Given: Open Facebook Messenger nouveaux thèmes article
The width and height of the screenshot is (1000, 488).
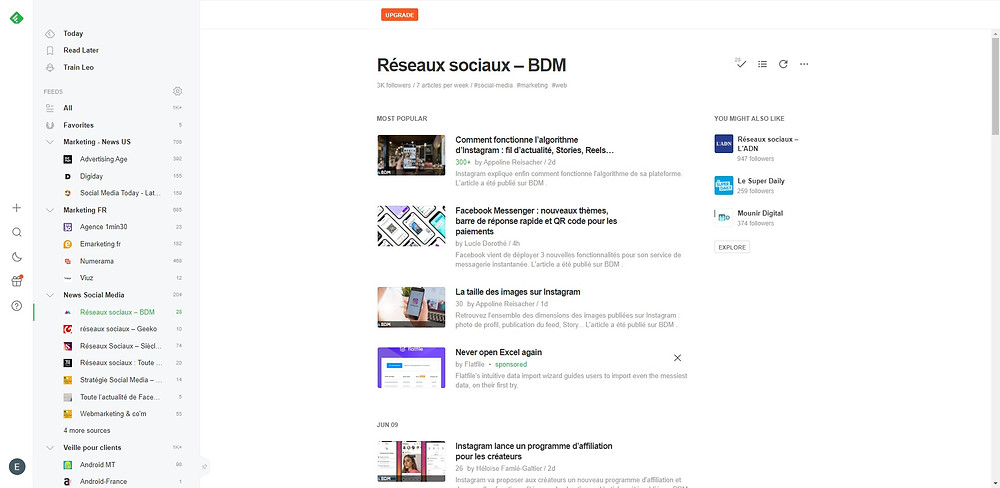Looking at the screenshot, I should point(536,221).
